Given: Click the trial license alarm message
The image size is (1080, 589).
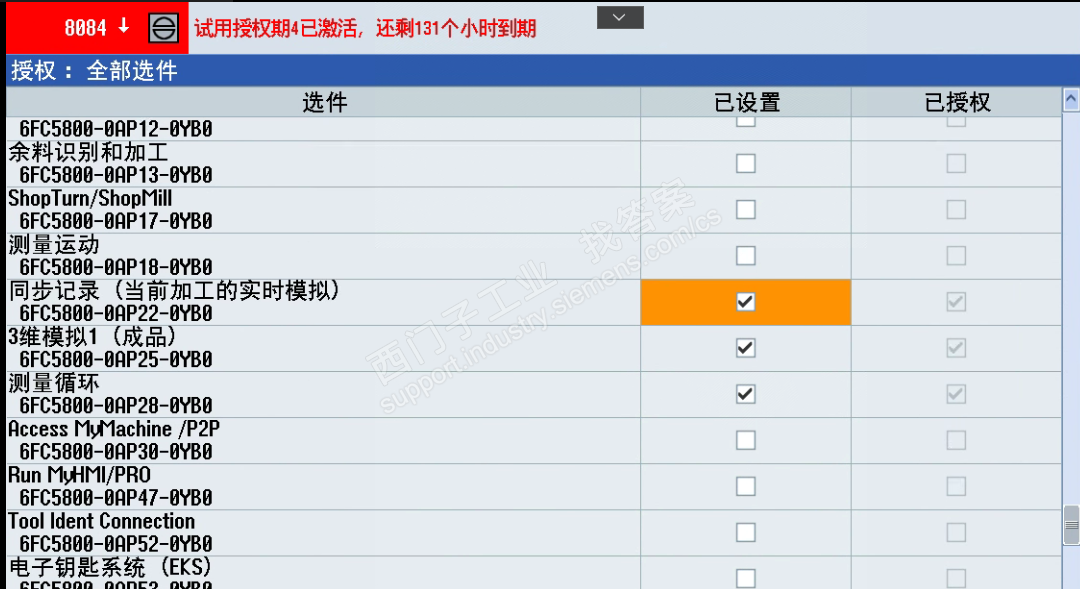Looking at the screenshot, I should pos(365,28).
